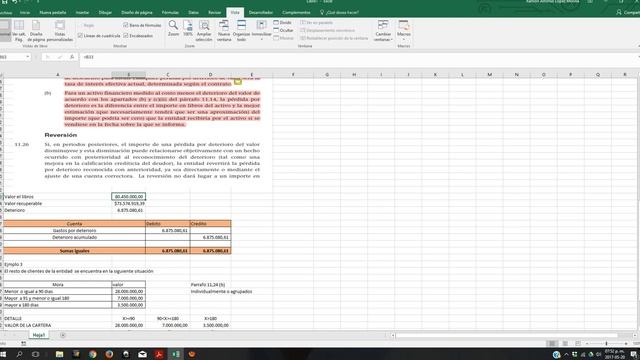Reset zoom with the 100% button
The height and width of the screenshot is (360, 640).
188,29
